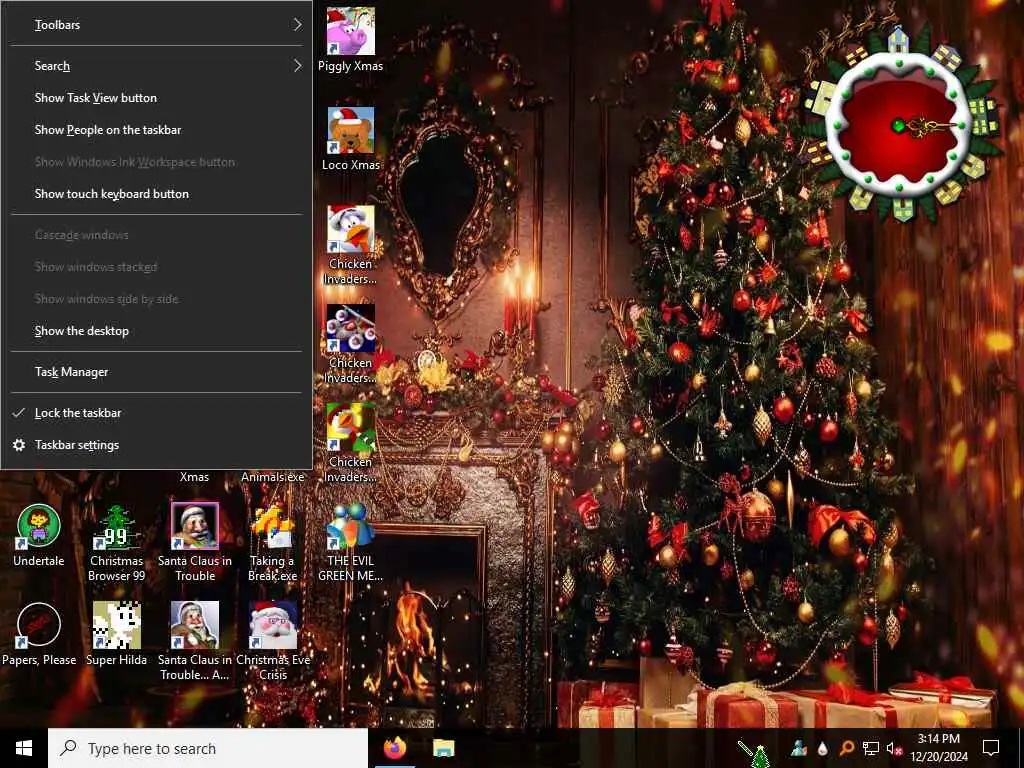Click the Windows Start button
Image resolution: width=1024 pixels, height=768 pixels.
click(24, 748)
